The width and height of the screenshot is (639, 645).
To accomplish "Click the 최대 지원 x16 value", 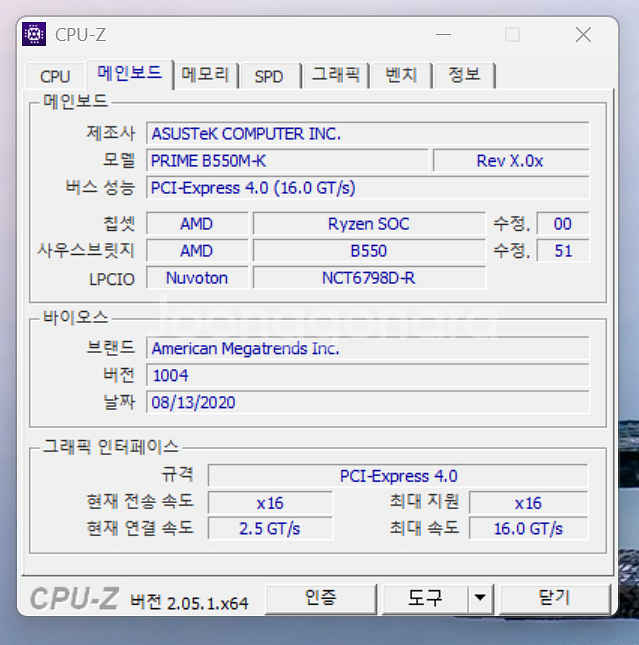I will [x=529, y=503].
